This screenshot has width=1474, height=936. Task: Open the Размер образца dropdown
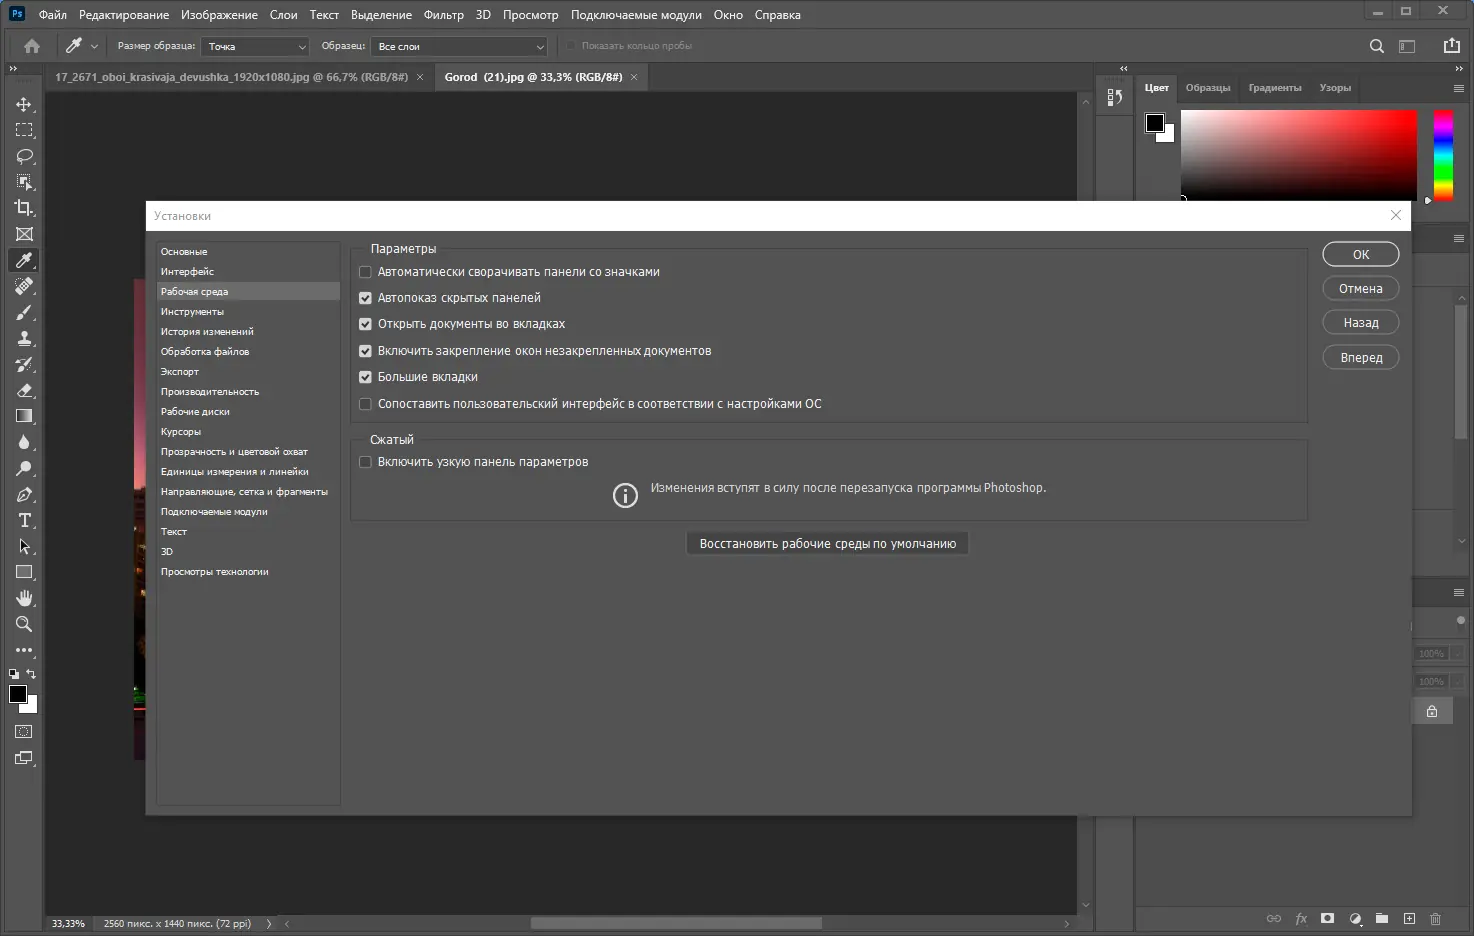(x=256, y=46)
